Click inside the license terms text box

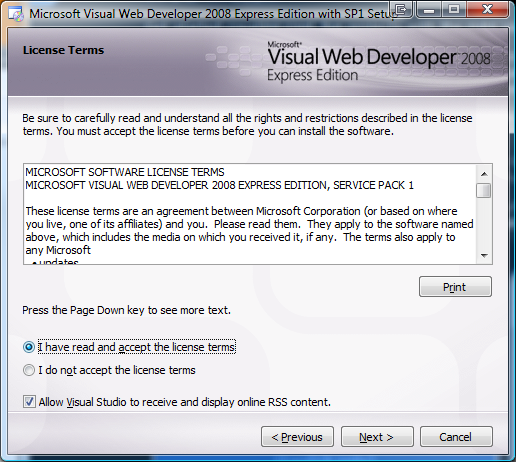pyautogui.click(x=250, y=214)
